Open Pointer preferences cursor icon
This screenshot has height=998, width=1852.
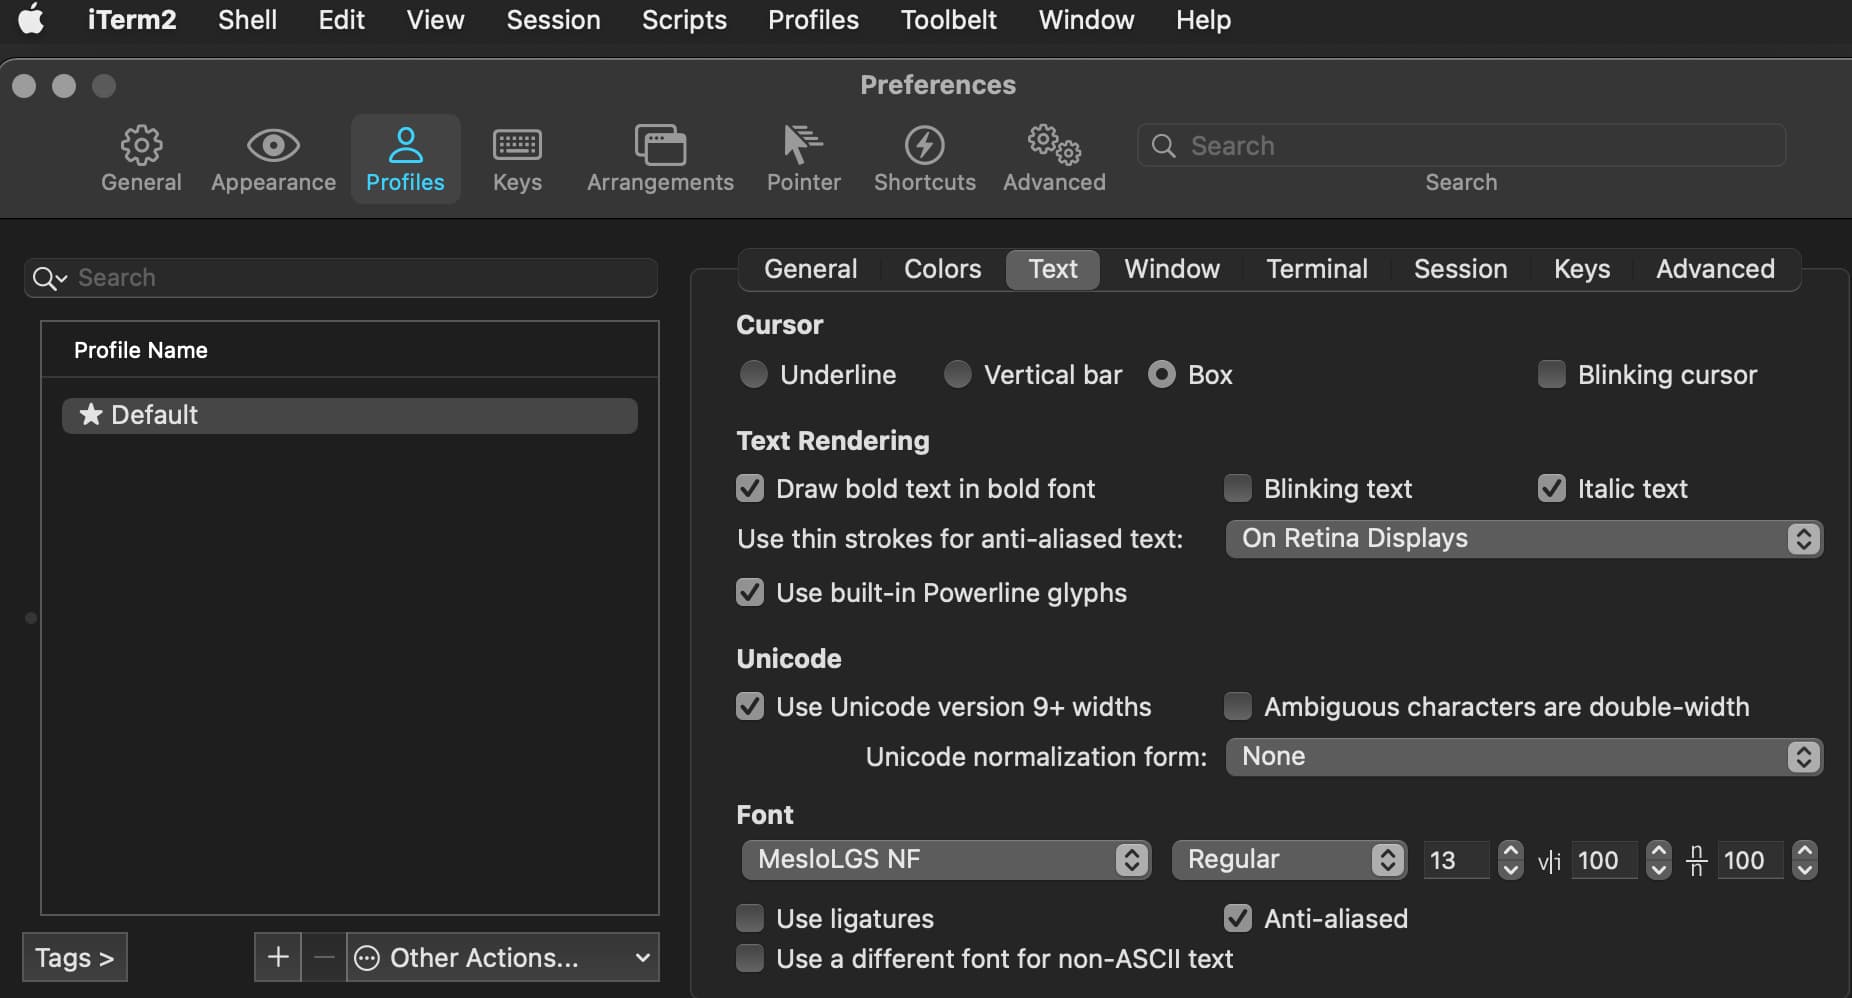coord(803,146)
